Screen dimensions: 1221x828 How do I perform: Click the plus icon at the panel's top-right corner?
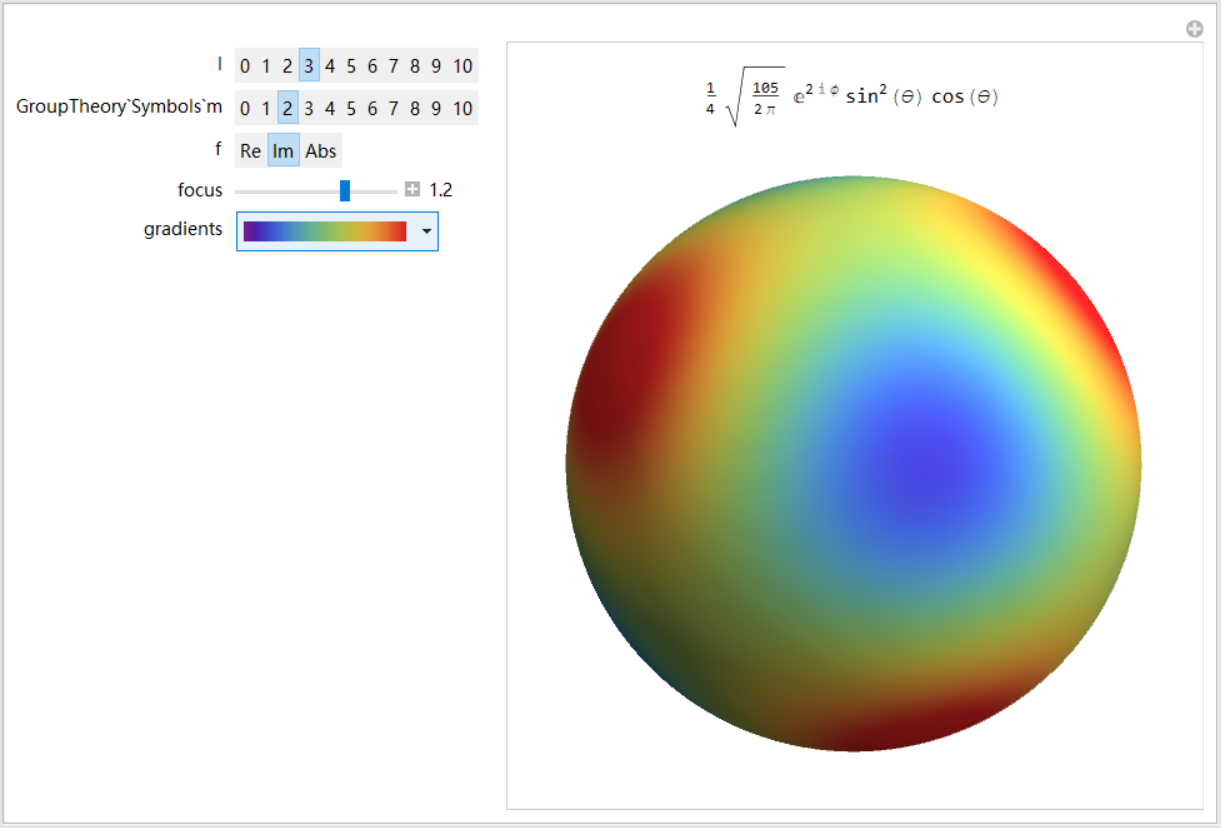pos(1194,29)
